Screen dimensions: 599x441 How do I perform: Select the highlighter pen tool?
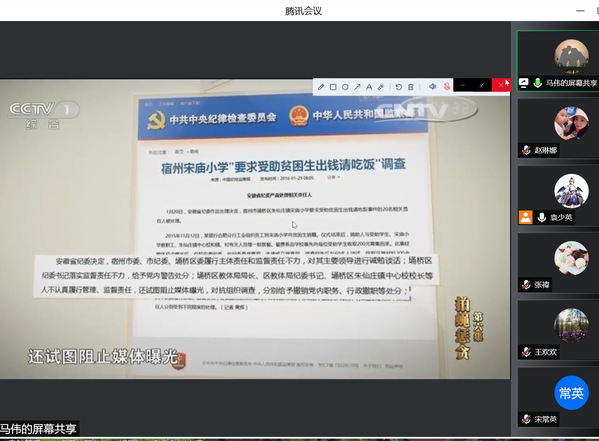tap(381, 87)
